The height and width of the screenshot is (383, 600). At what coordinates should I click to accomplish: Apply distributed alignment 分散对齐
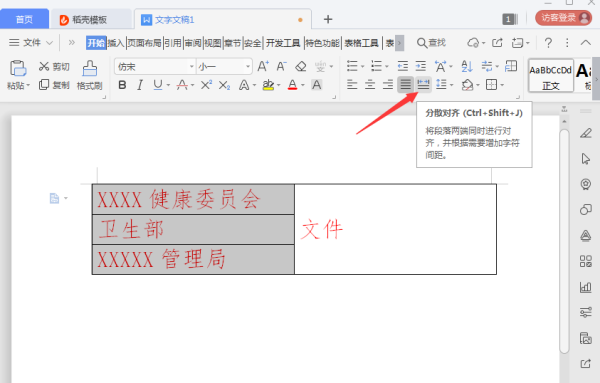[423, 85]
